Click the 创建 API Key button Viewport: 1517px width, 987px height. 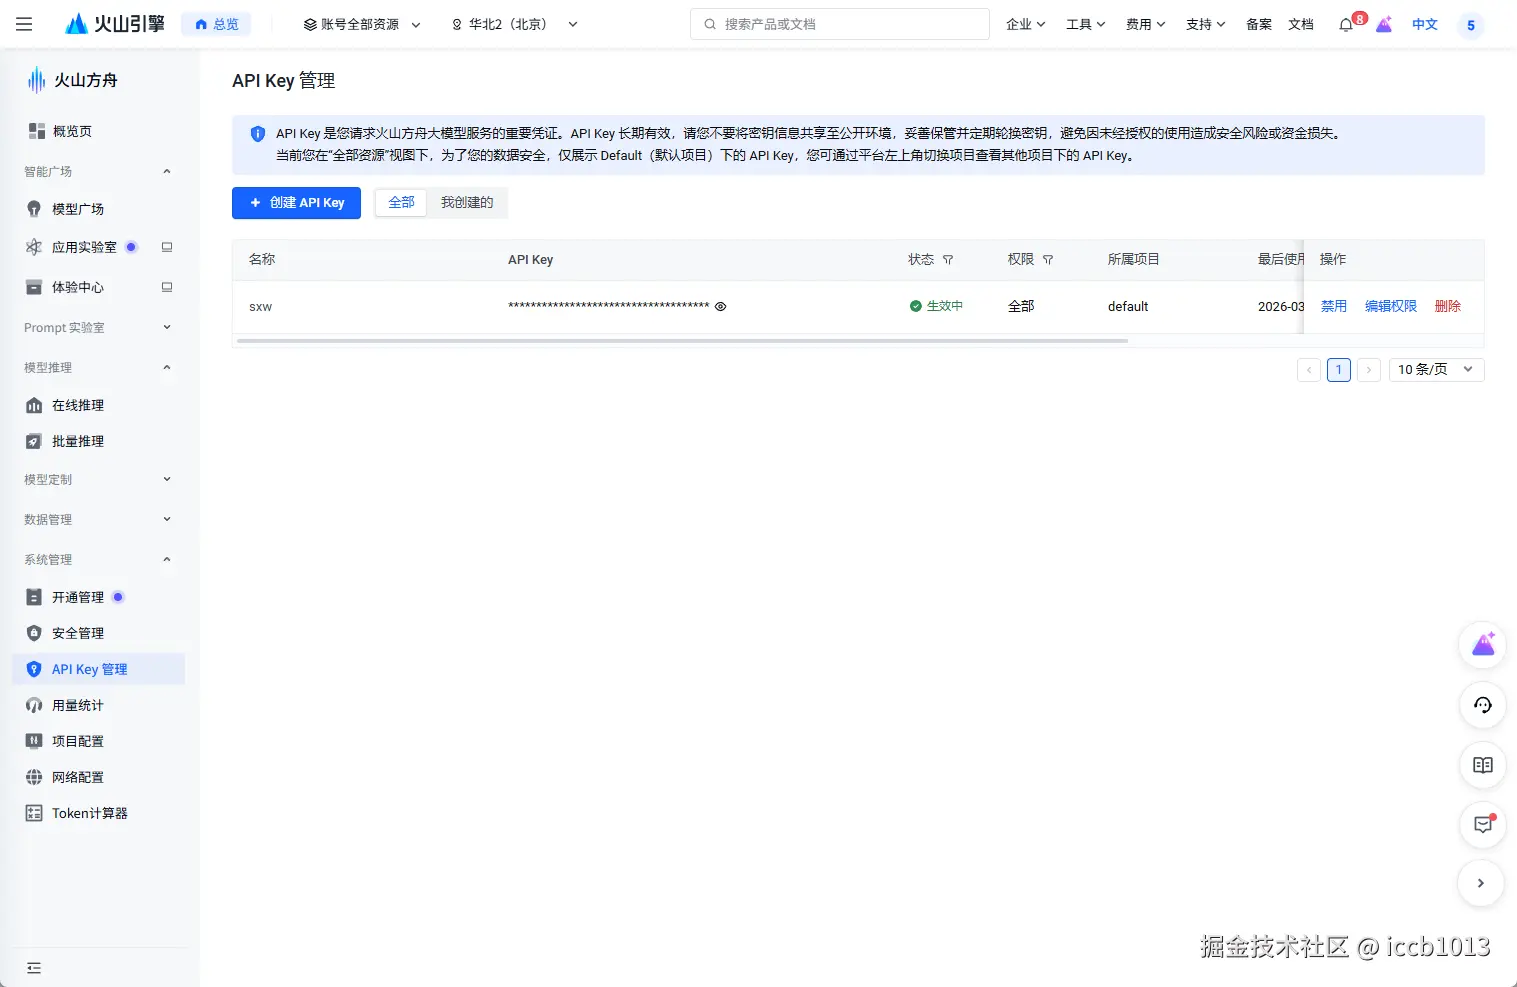[x=296, y=202]
